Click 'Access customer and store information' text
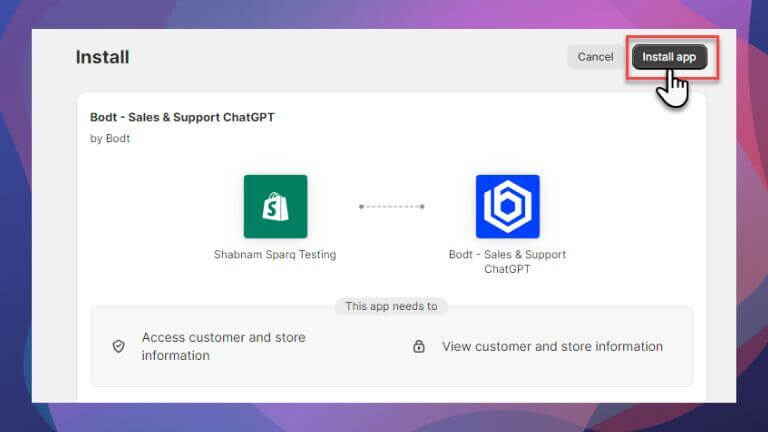The width and height of the screenshot is (768, 432). point(223,346)
